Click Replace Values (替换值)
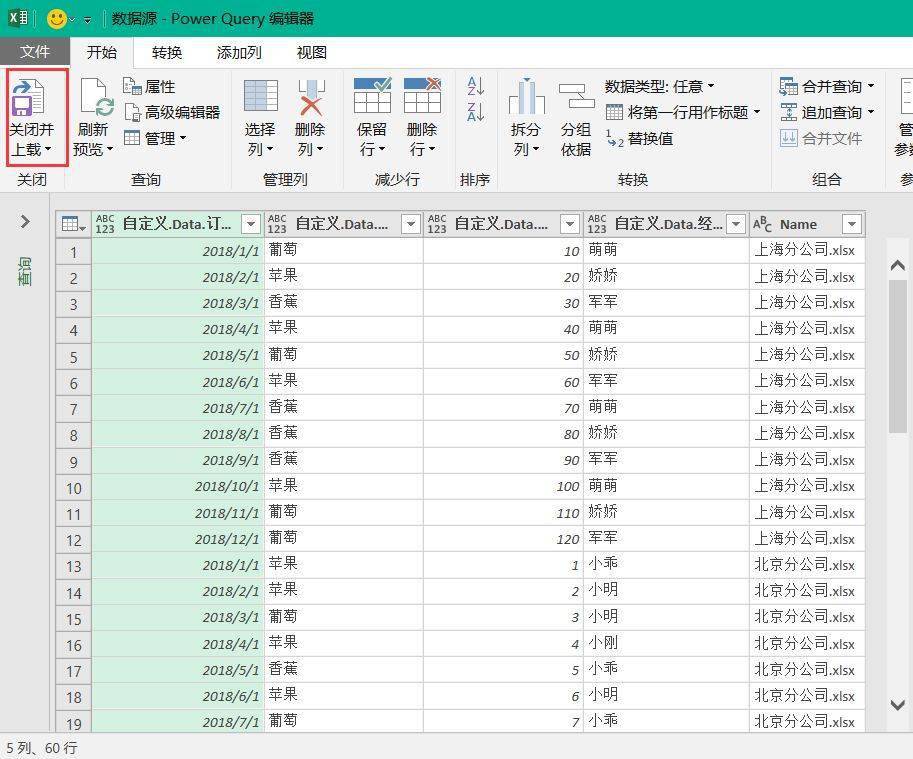 (x=640, y=139)
